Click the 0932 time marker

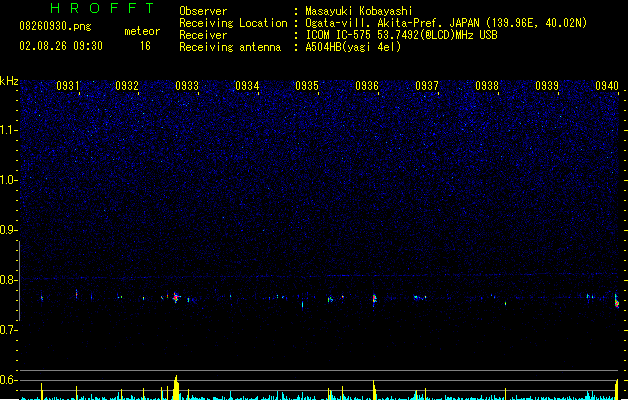pos(127,86)
